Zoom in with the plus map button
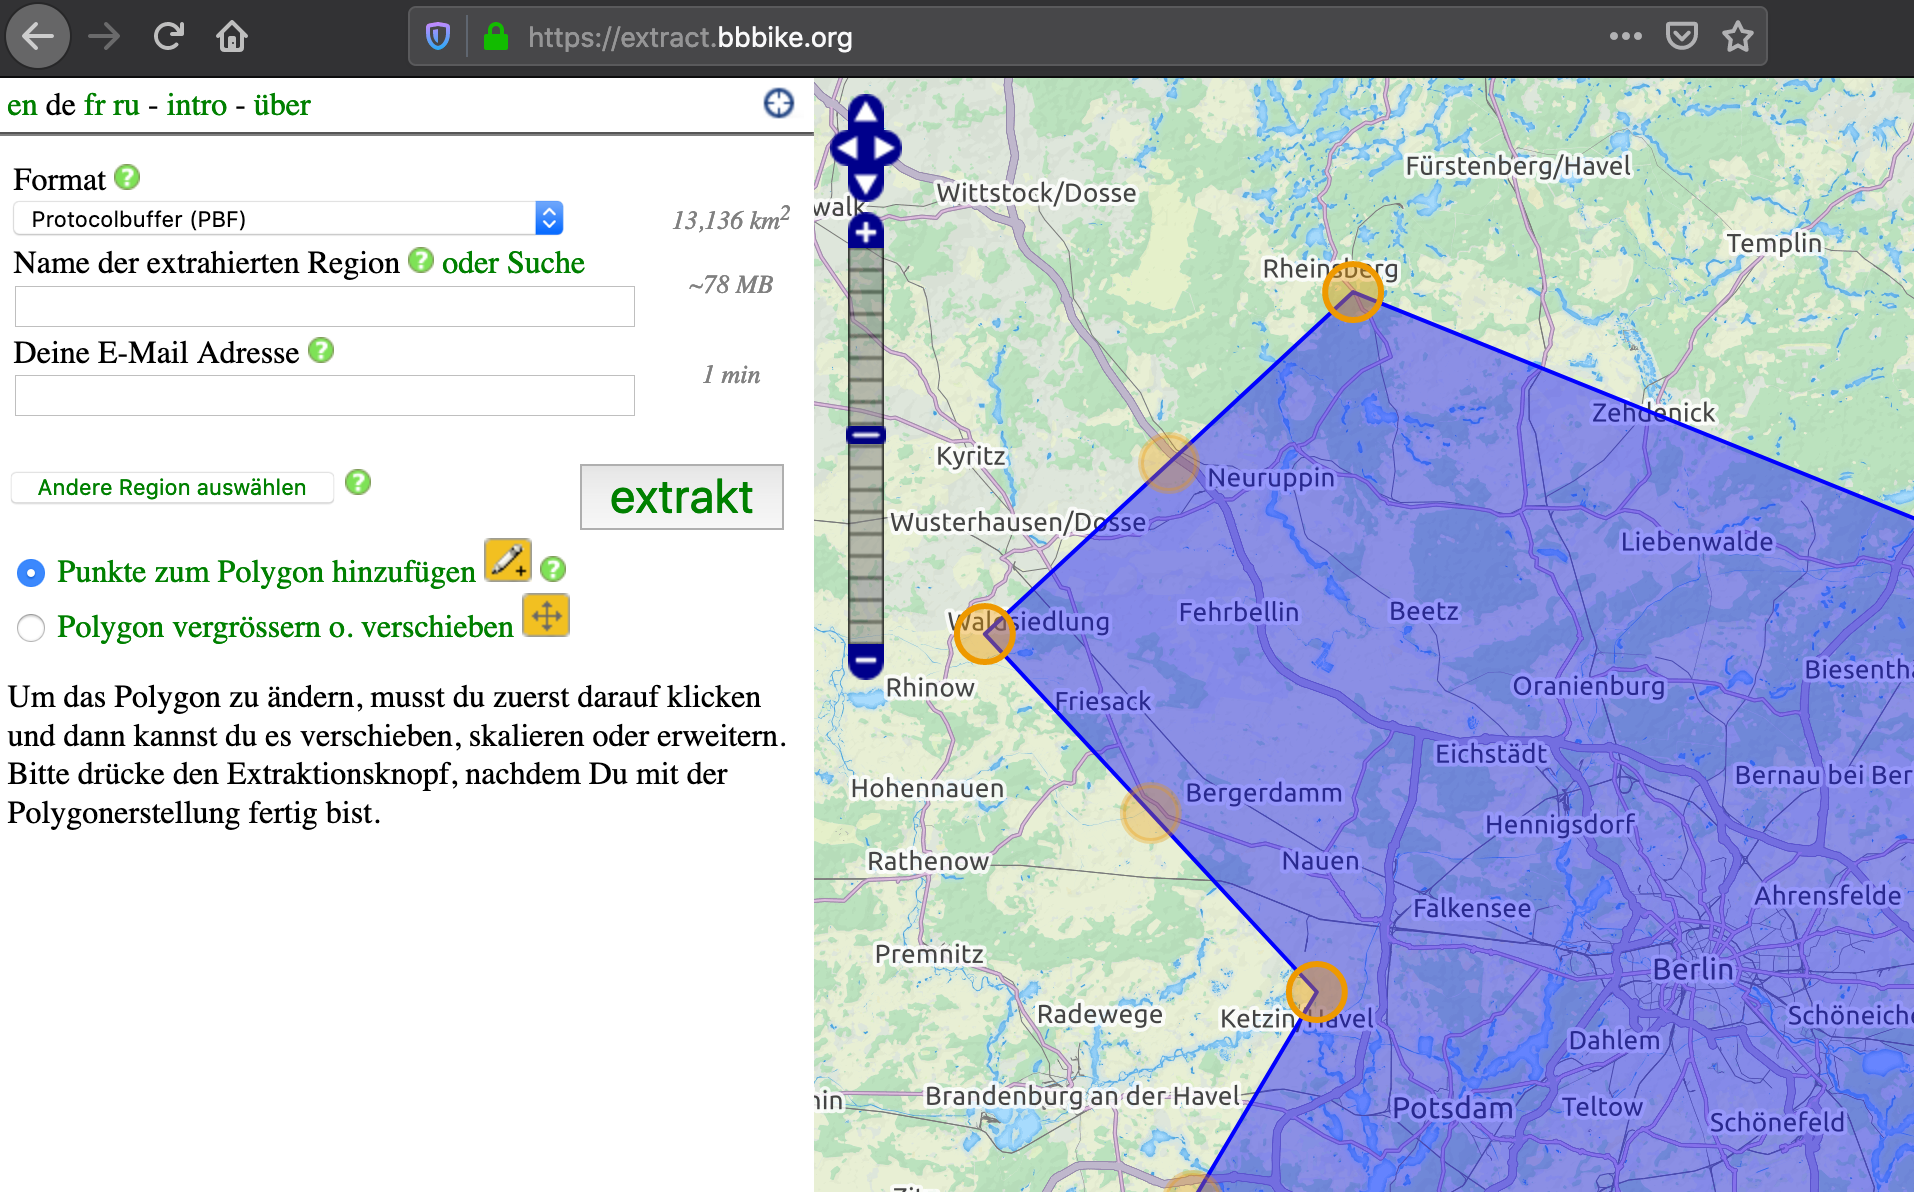 point(866,233)
